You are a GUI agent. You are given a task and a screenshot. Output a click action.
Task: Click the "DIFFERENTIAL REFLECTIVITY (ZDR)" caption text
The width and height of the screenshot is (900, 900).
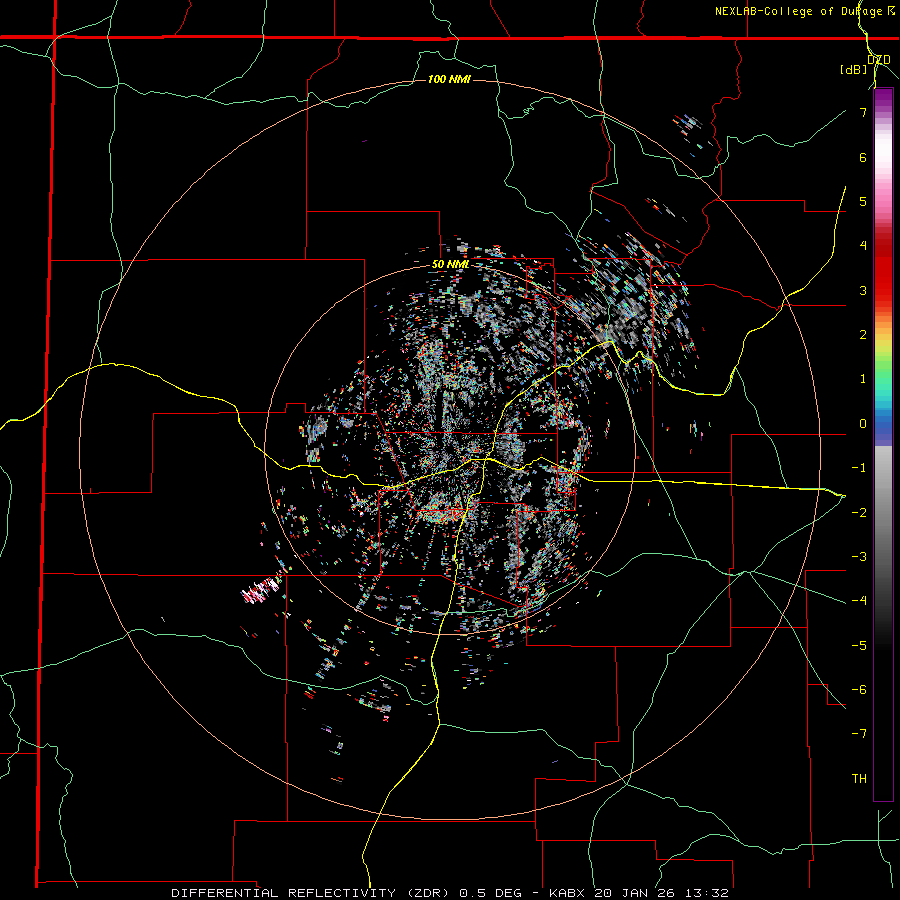[311, 893]
